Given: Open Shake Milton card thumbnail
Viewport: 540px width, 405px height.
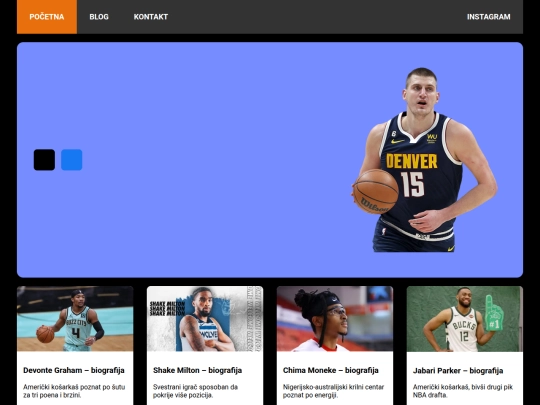Looking at the screenshot, I should tap(205, 319).
